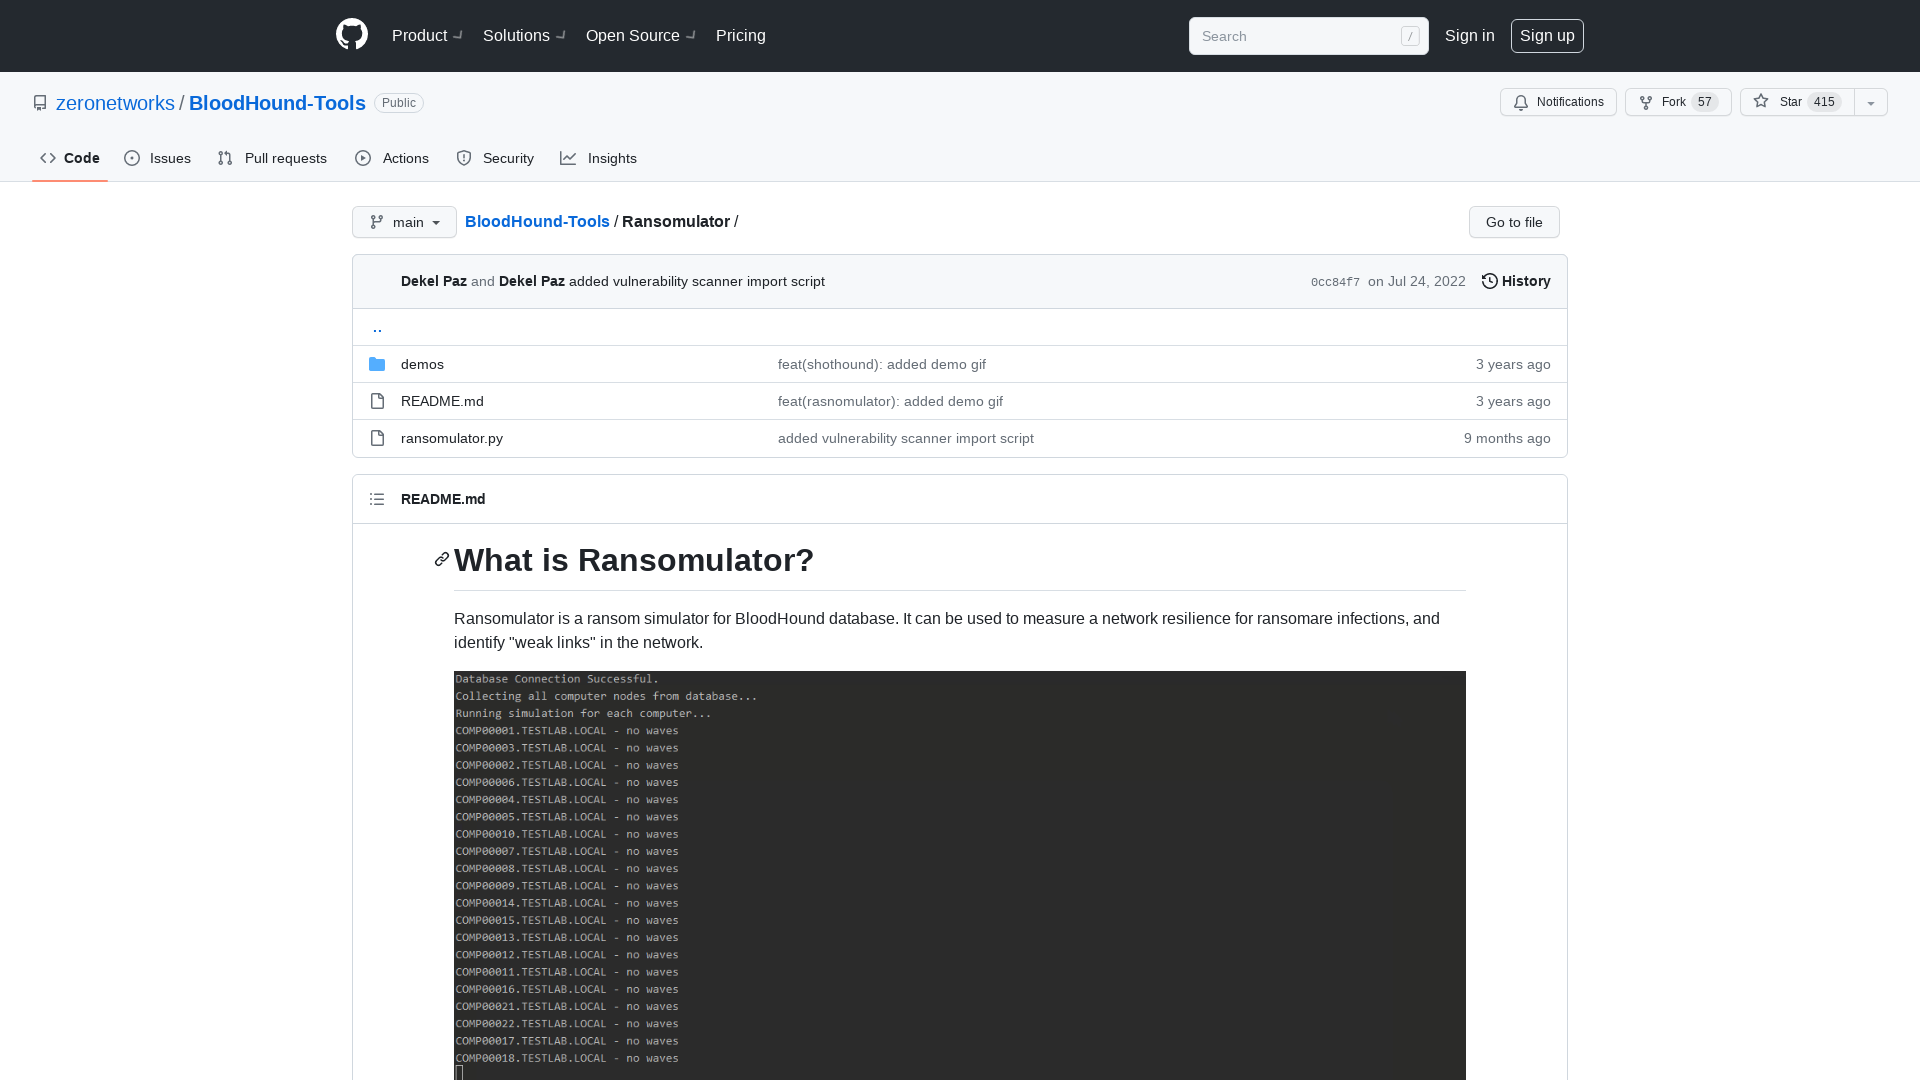Switch to the Code tab

click(x=70, y=158)
